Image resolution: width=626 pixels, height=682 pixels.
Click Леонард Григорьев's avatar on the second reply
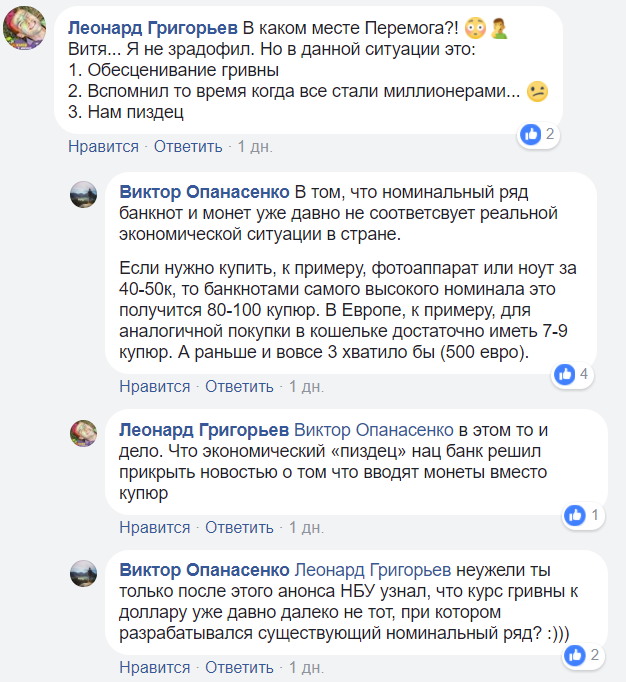(x=83, y=433)
